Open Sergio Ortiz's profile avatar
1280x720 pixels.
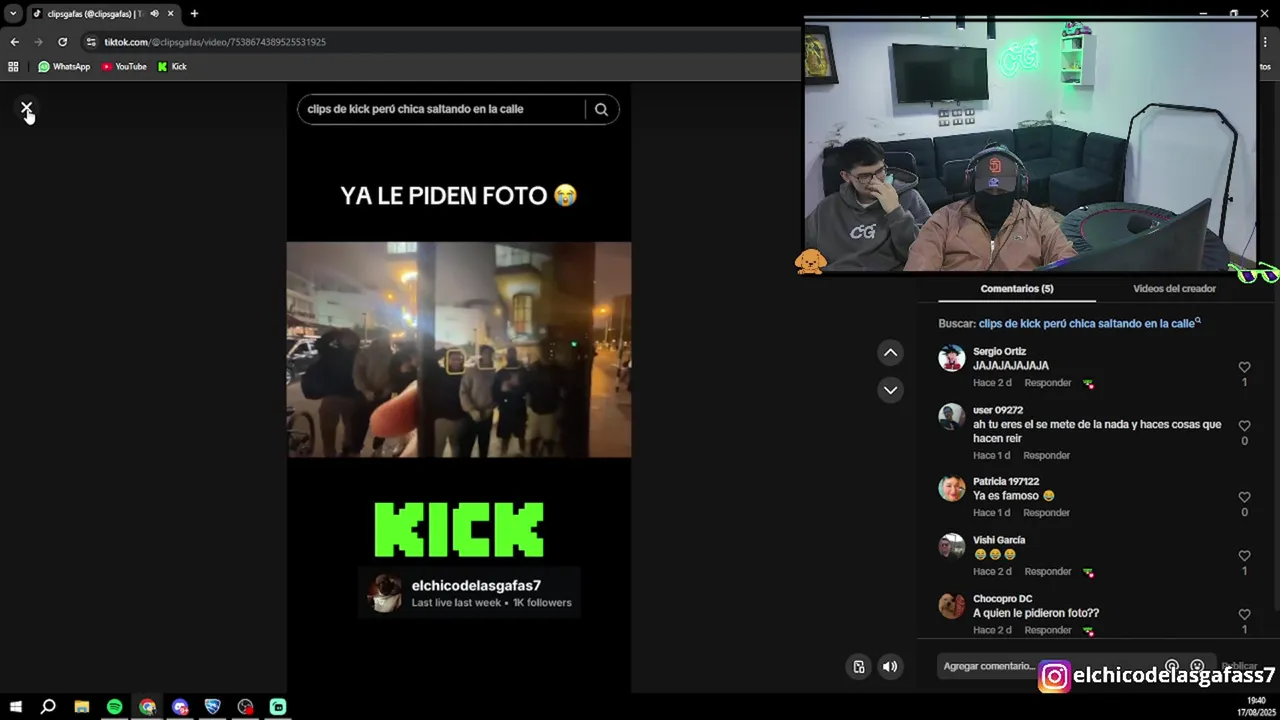(951, 358)
